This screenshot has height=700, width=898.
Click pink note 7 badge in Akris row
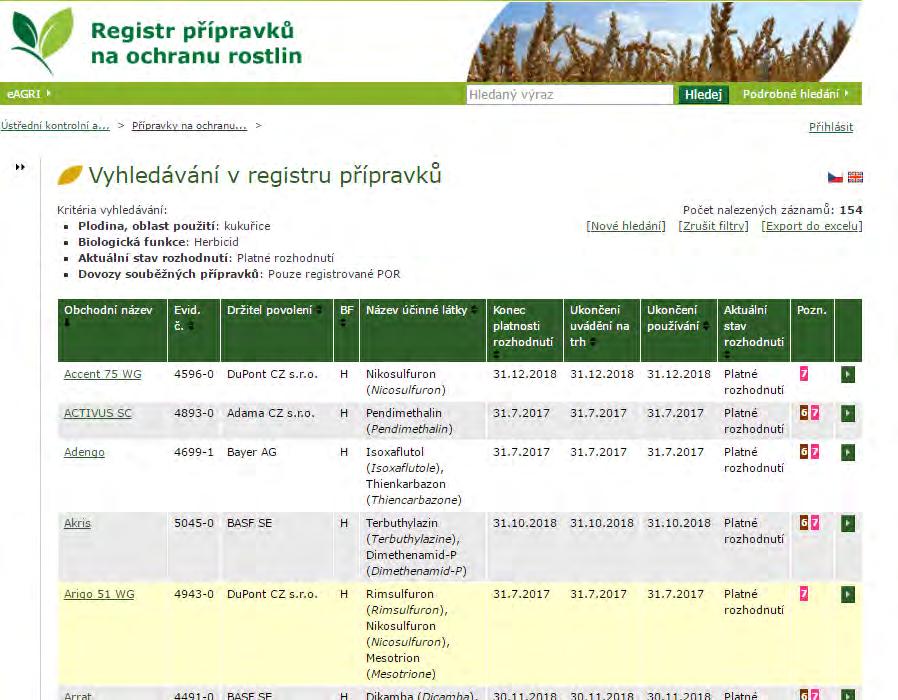click(x=815, y=522)
